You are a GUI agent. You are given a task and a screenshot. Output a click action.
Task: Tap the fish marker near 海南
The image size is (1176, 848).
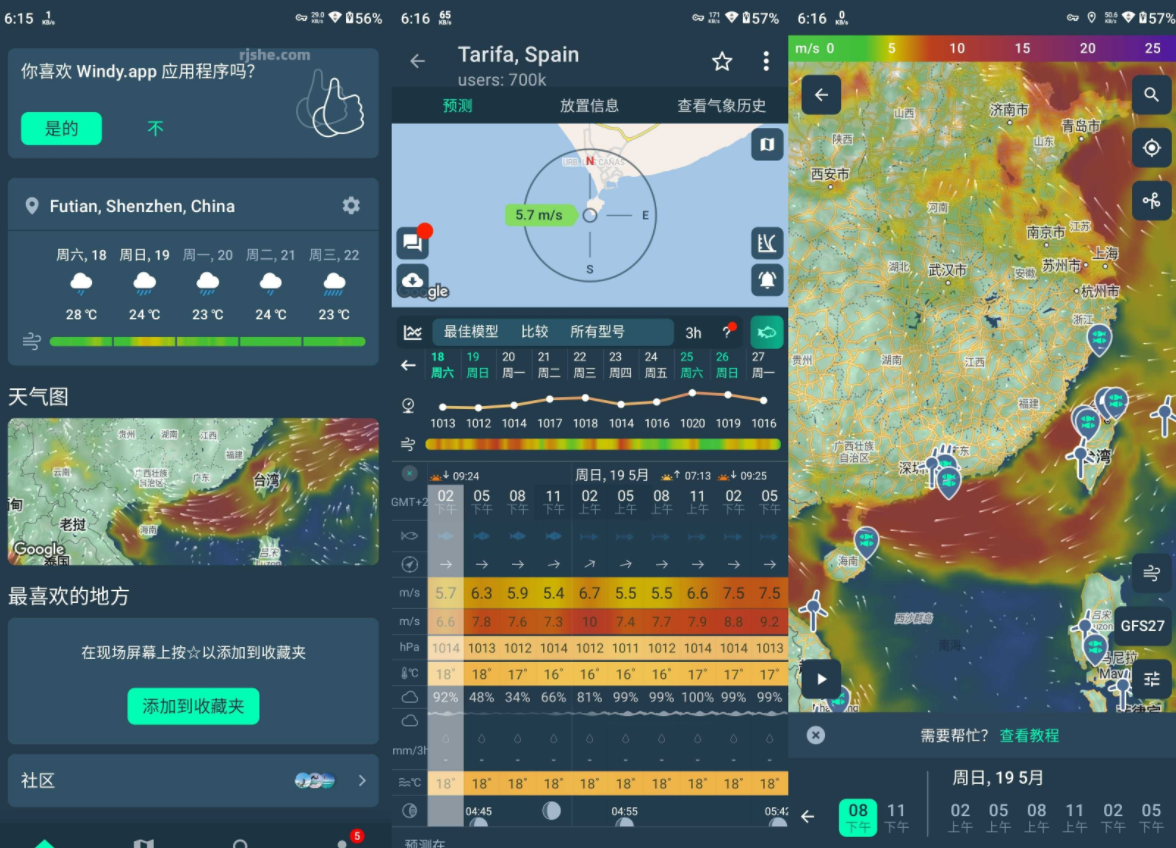[x=866, y=543]
